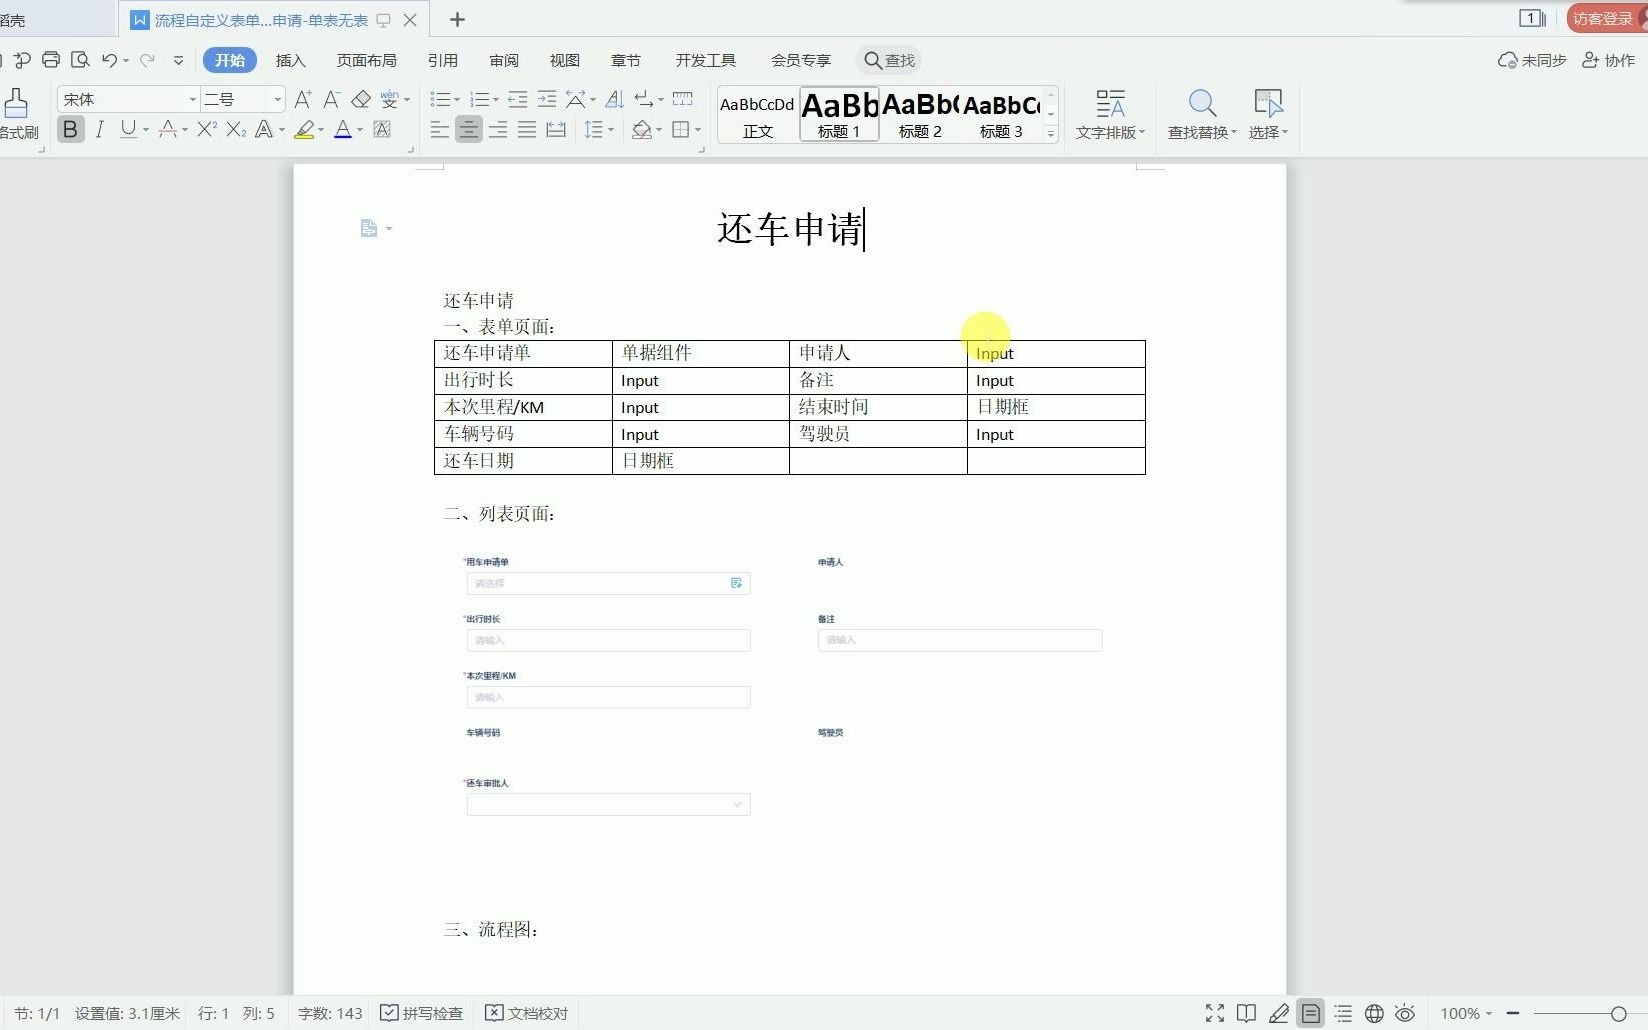Screen dimensions: 1648x1030
Task: Expand the numbered list options
Action: click(x=496, y=100)
